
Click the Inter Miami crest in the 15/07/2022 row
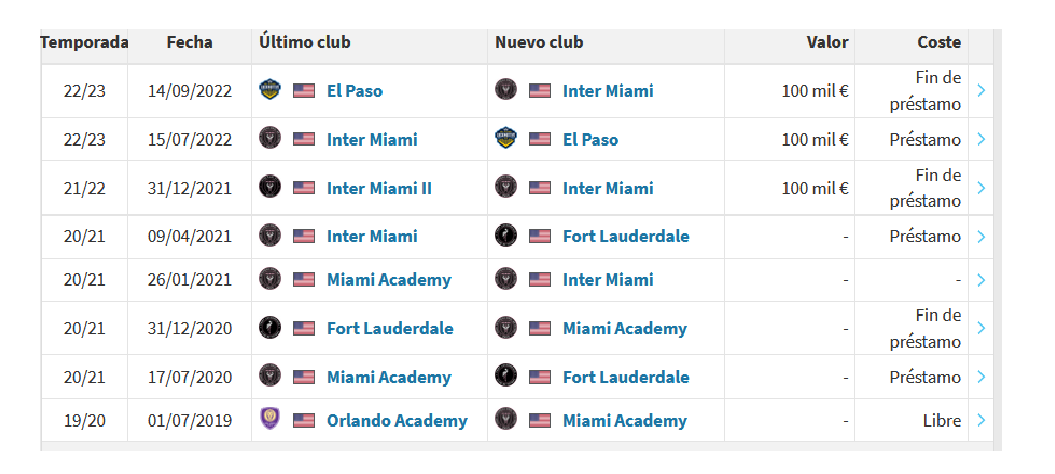coord(269,139)
